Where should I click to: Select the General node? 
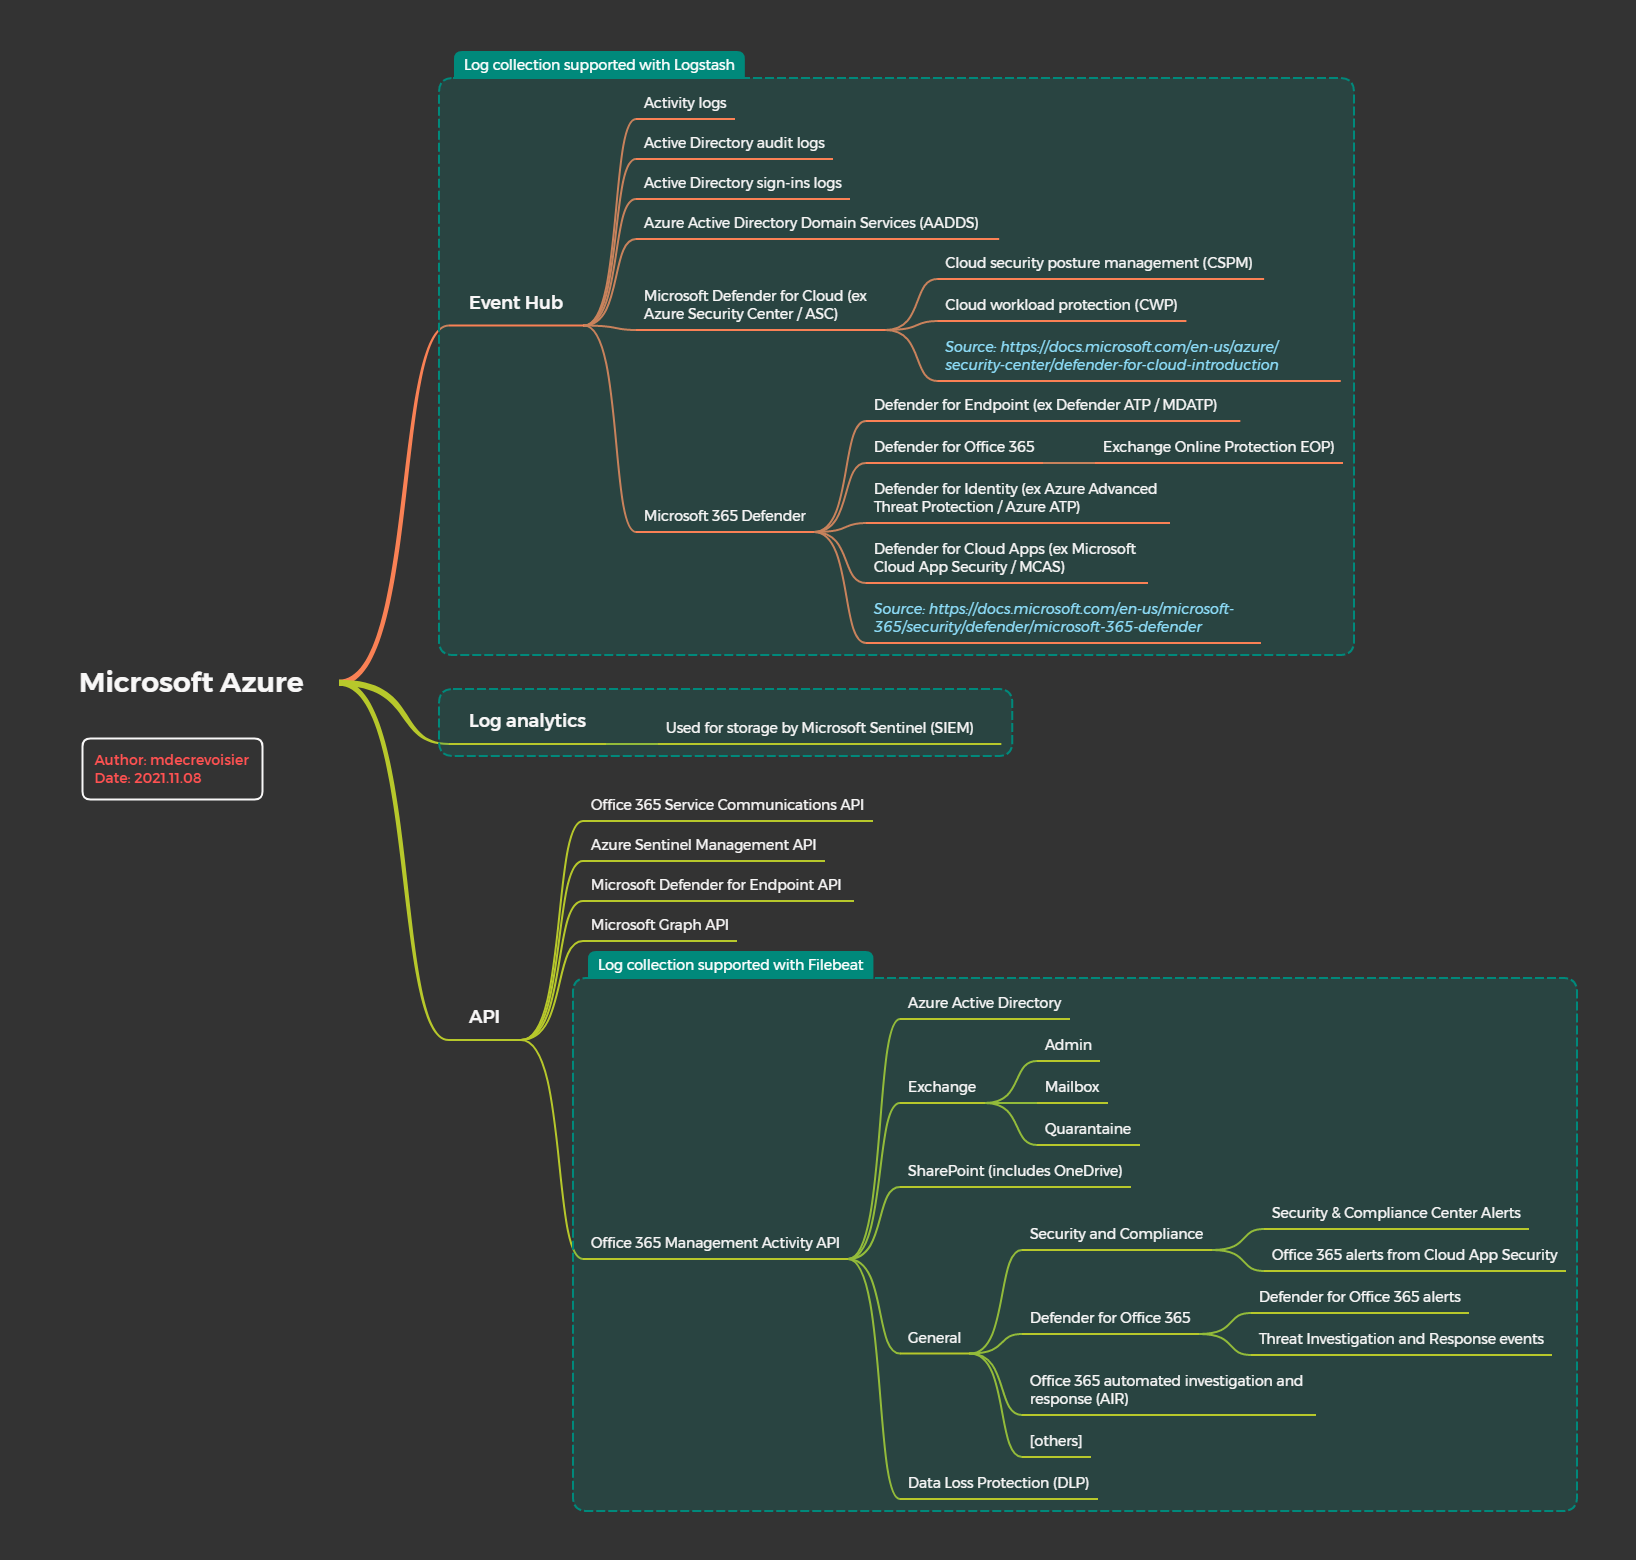[x=934, y=1338]
